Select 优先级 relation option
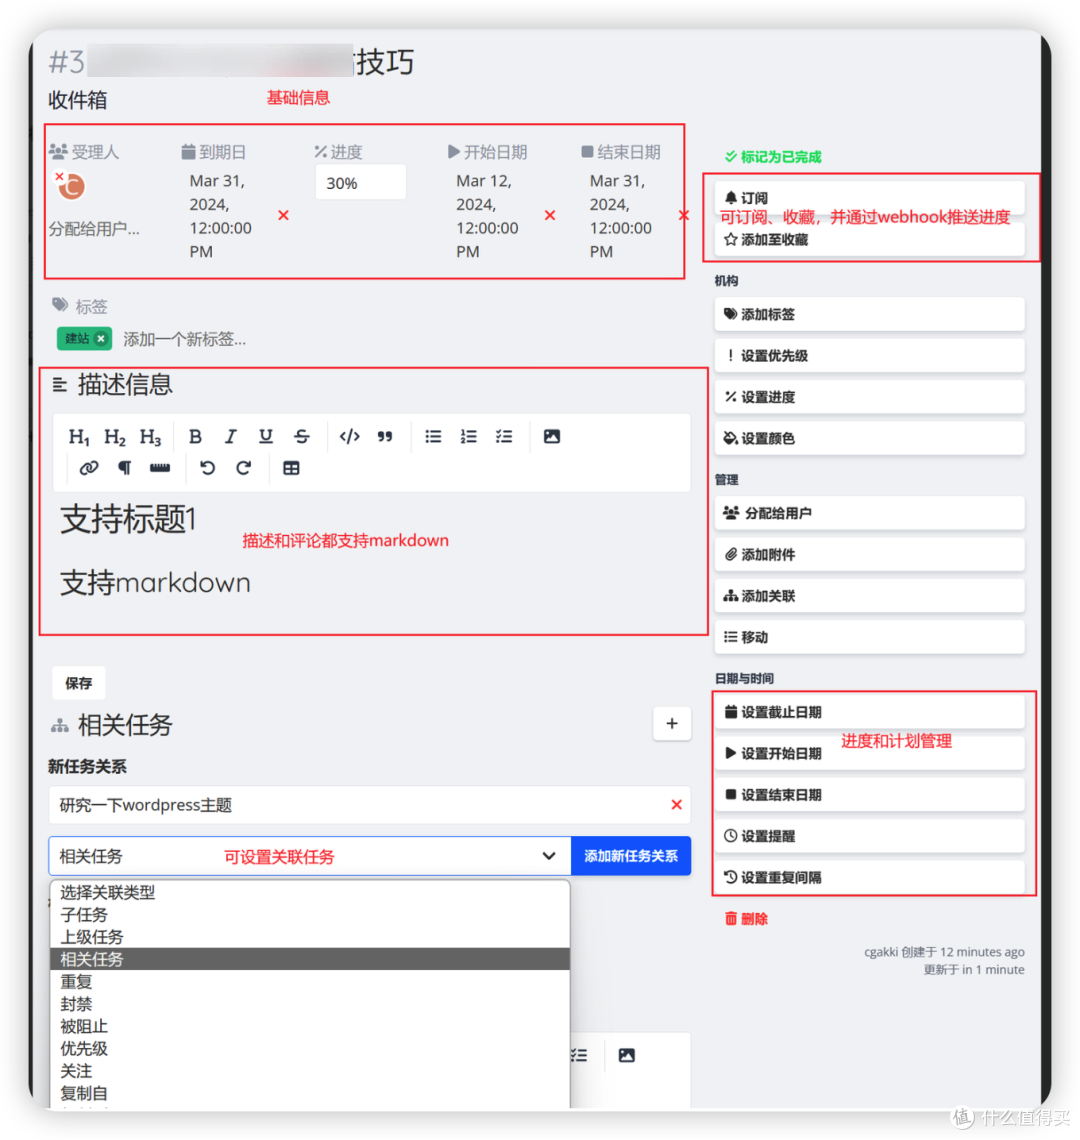Screen dimensions: 1080x1140 click(x=310, y=1048)
